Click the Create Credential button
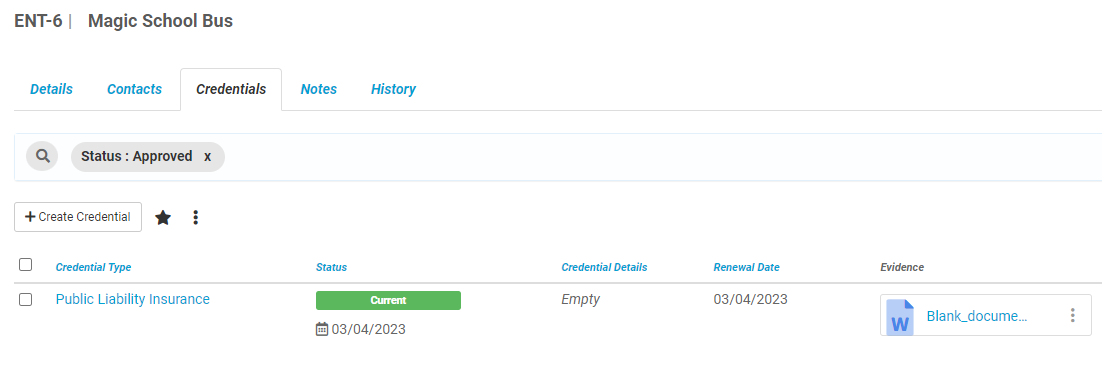Screen dimensions: 1102x365 (78, 217)
